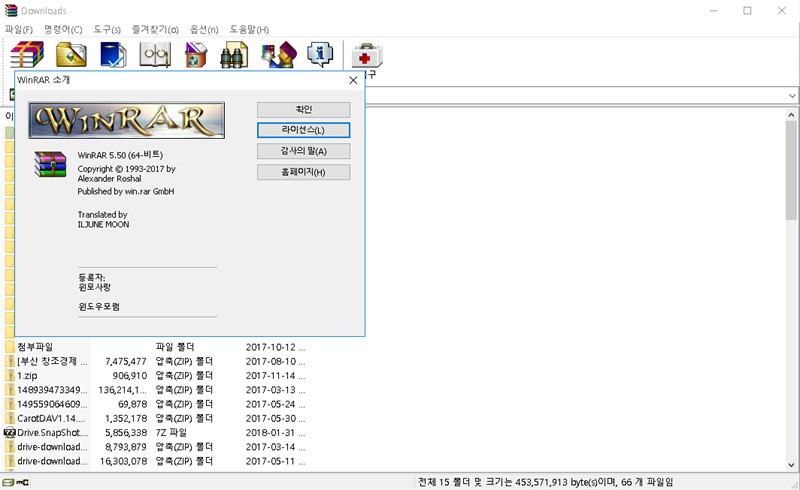Open the 명령어(C) menu
The width and height of the screenshot is (800, 490).
pos(63,30)
